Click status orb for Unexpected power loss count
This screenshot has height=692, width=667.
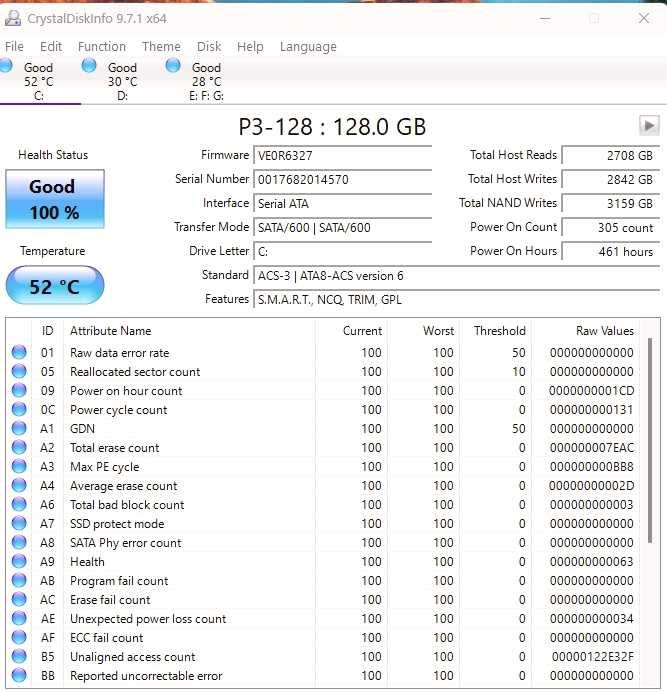[x=19, y=618]
